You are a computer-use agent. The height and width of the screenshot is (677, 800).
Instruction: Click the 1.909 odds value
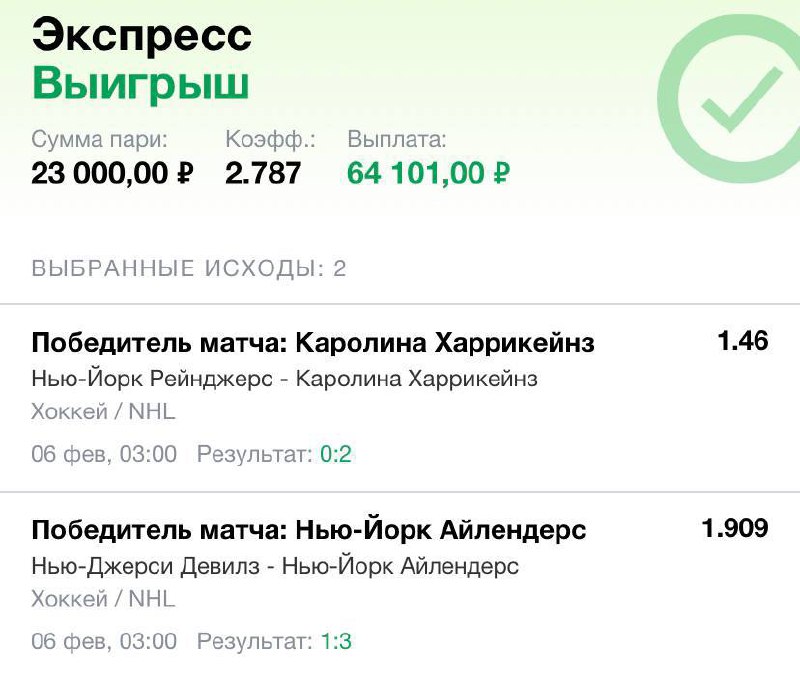[735, 528]
